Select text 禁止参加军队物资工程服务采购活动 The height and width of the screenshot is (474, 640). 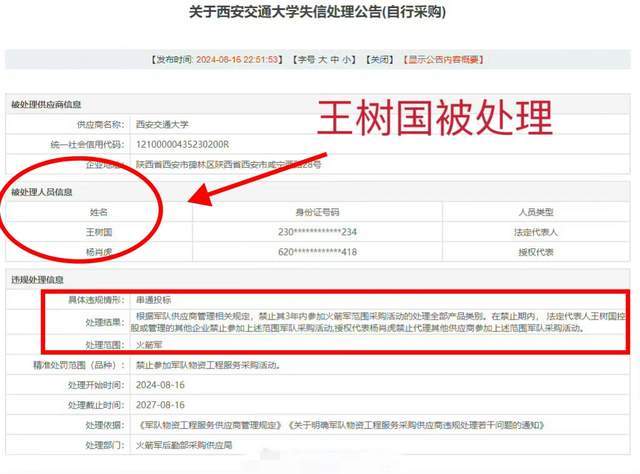click(x=208, y=365)
